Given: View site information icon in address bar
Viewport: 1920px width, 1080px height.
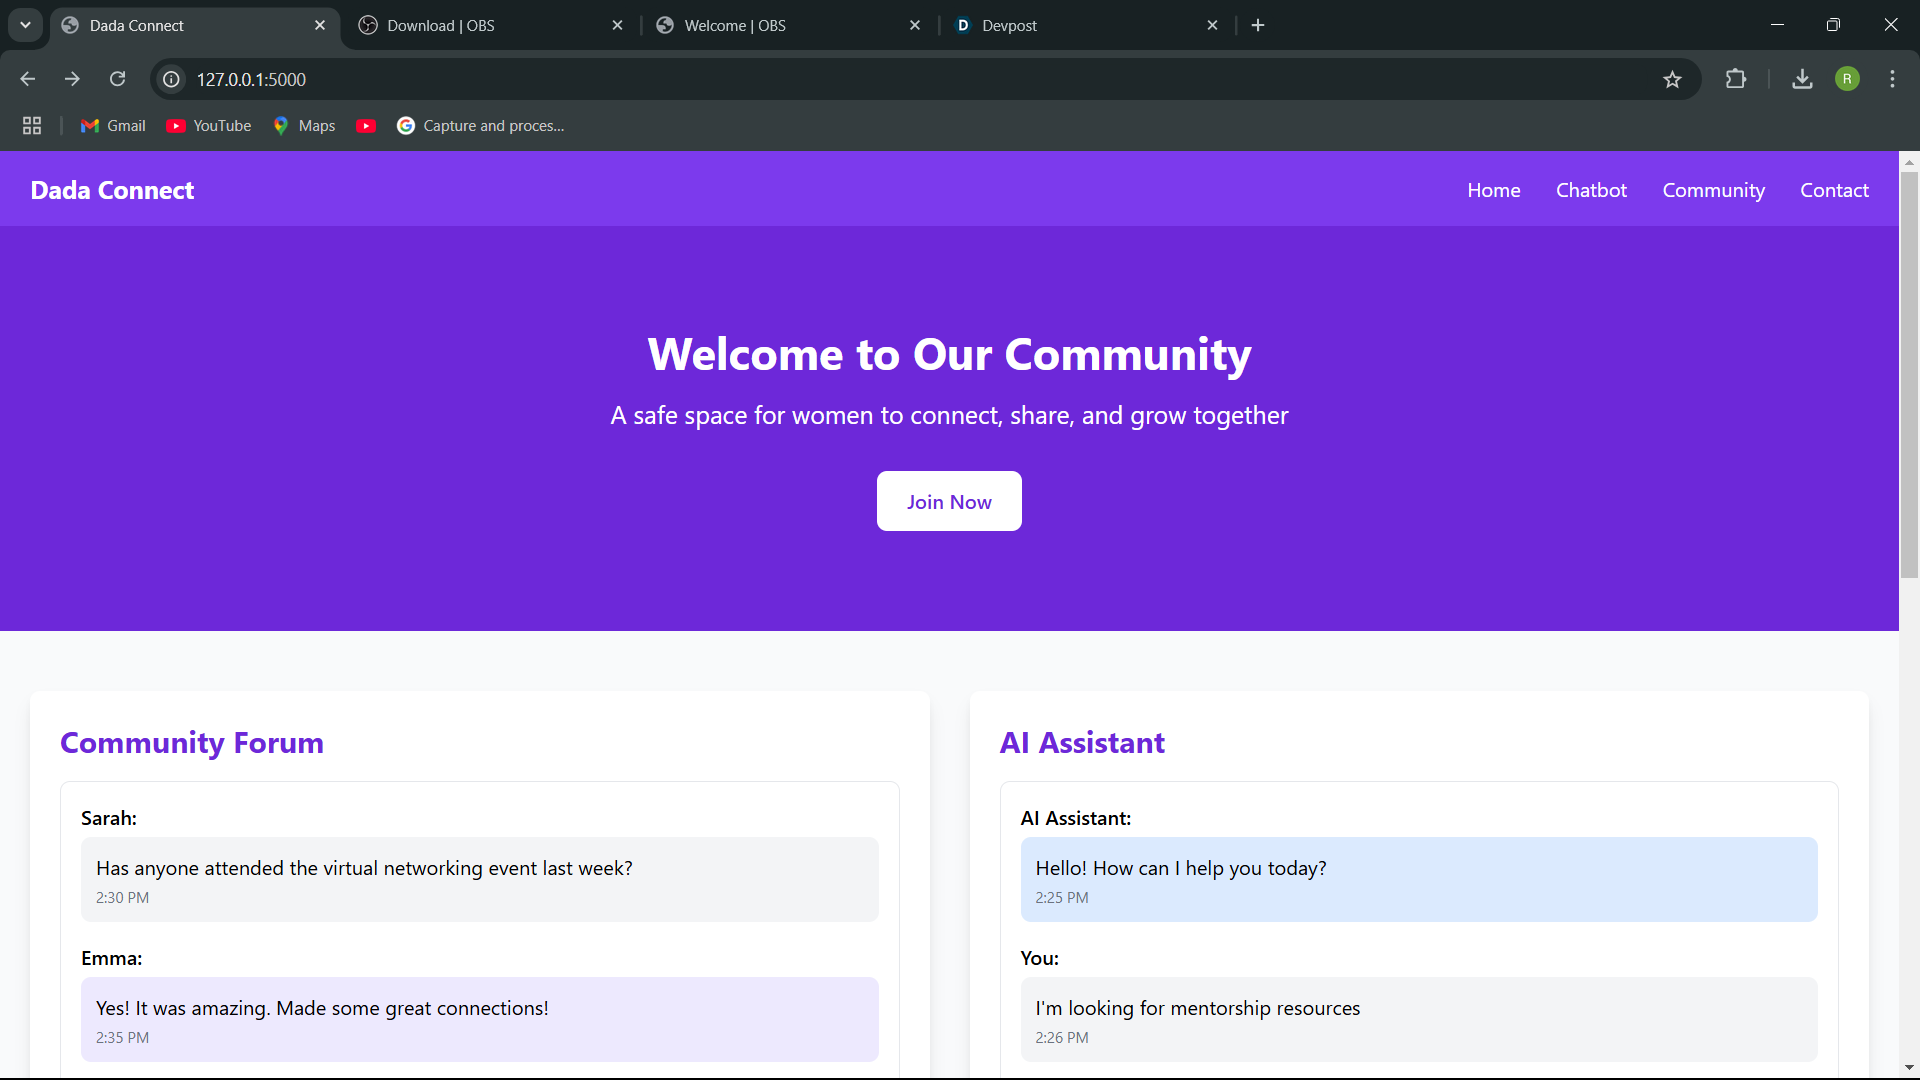Looking at the screenshot, I should [x=172, y=79].
